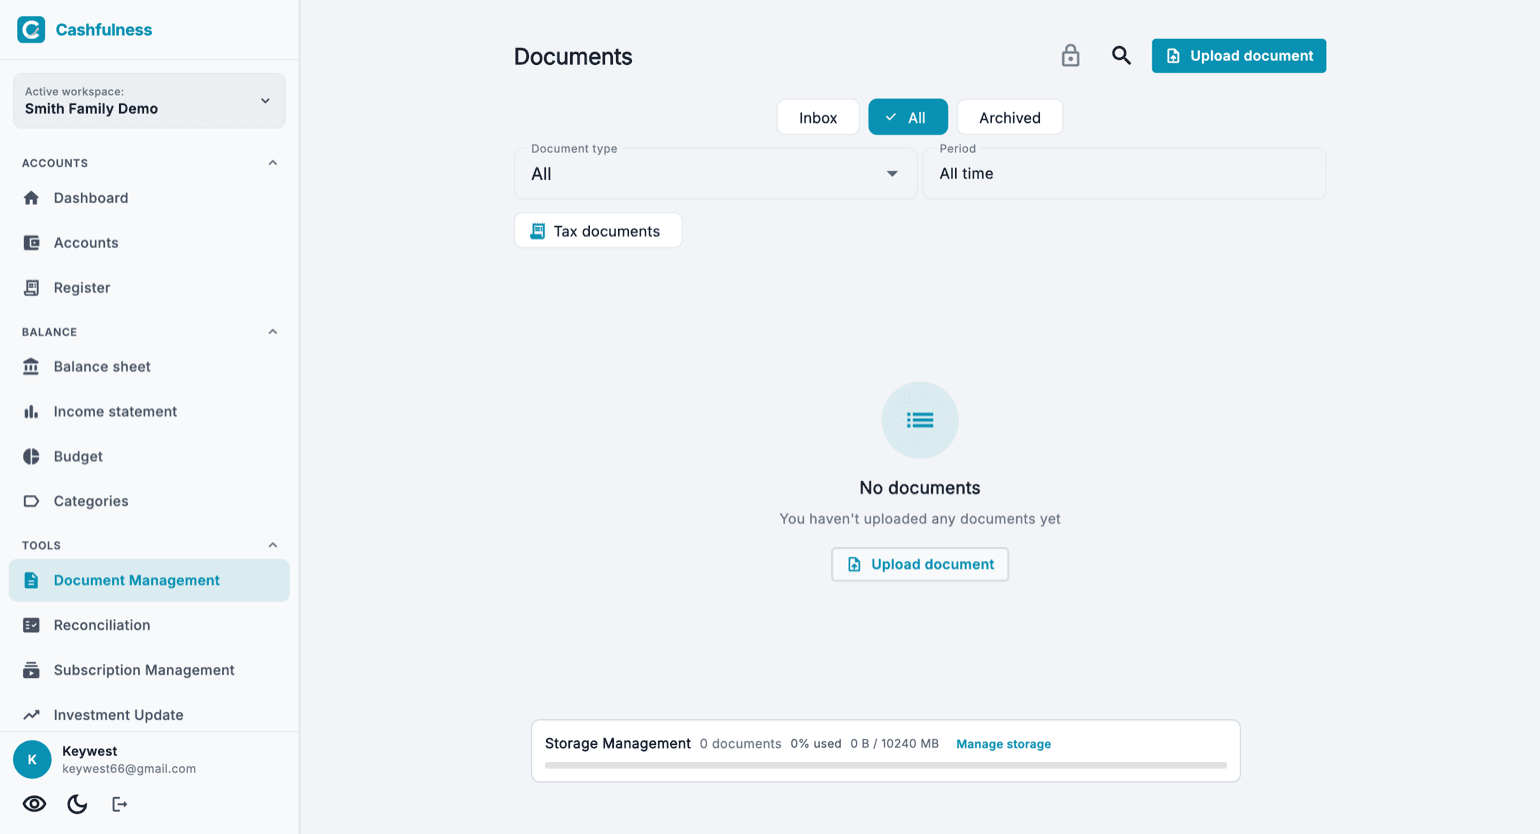Viewport: 1540px width, 834px height.
Task: Switch to the Inbox tab
Action: [818, 117]
